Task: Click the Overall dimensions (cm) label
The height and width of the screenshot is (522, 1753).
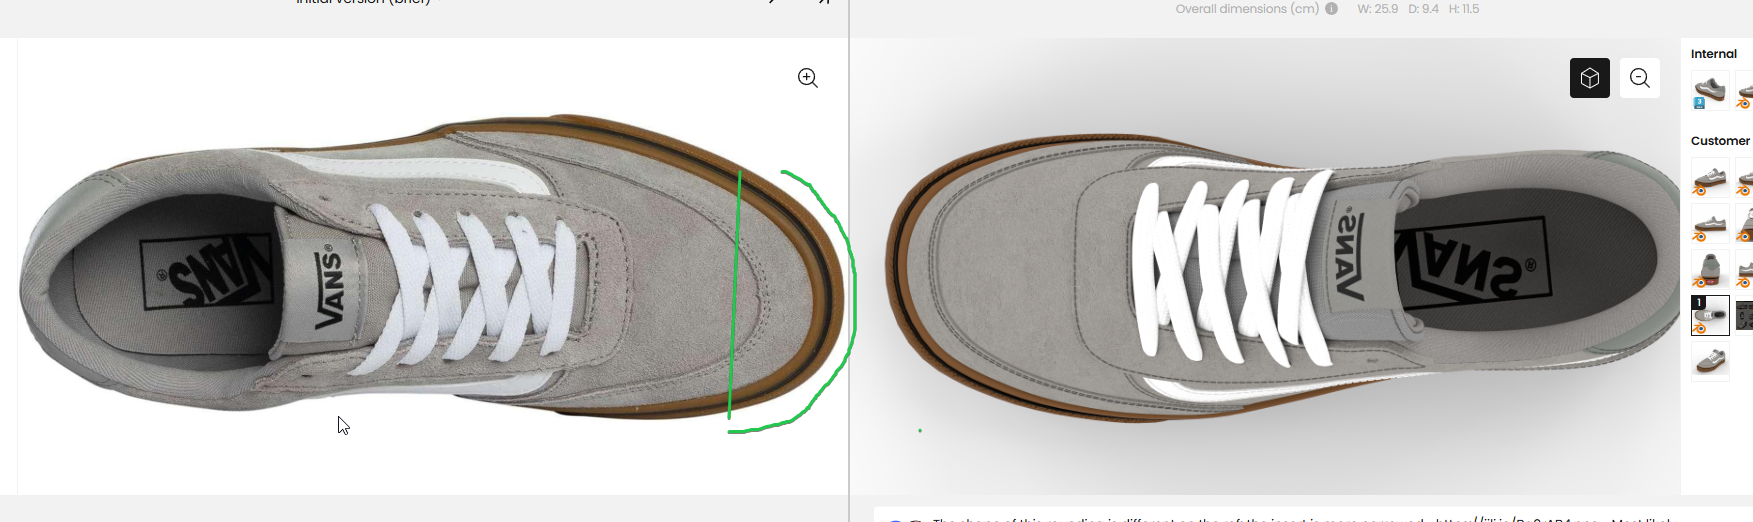Action: click(x=1247, y=9)
